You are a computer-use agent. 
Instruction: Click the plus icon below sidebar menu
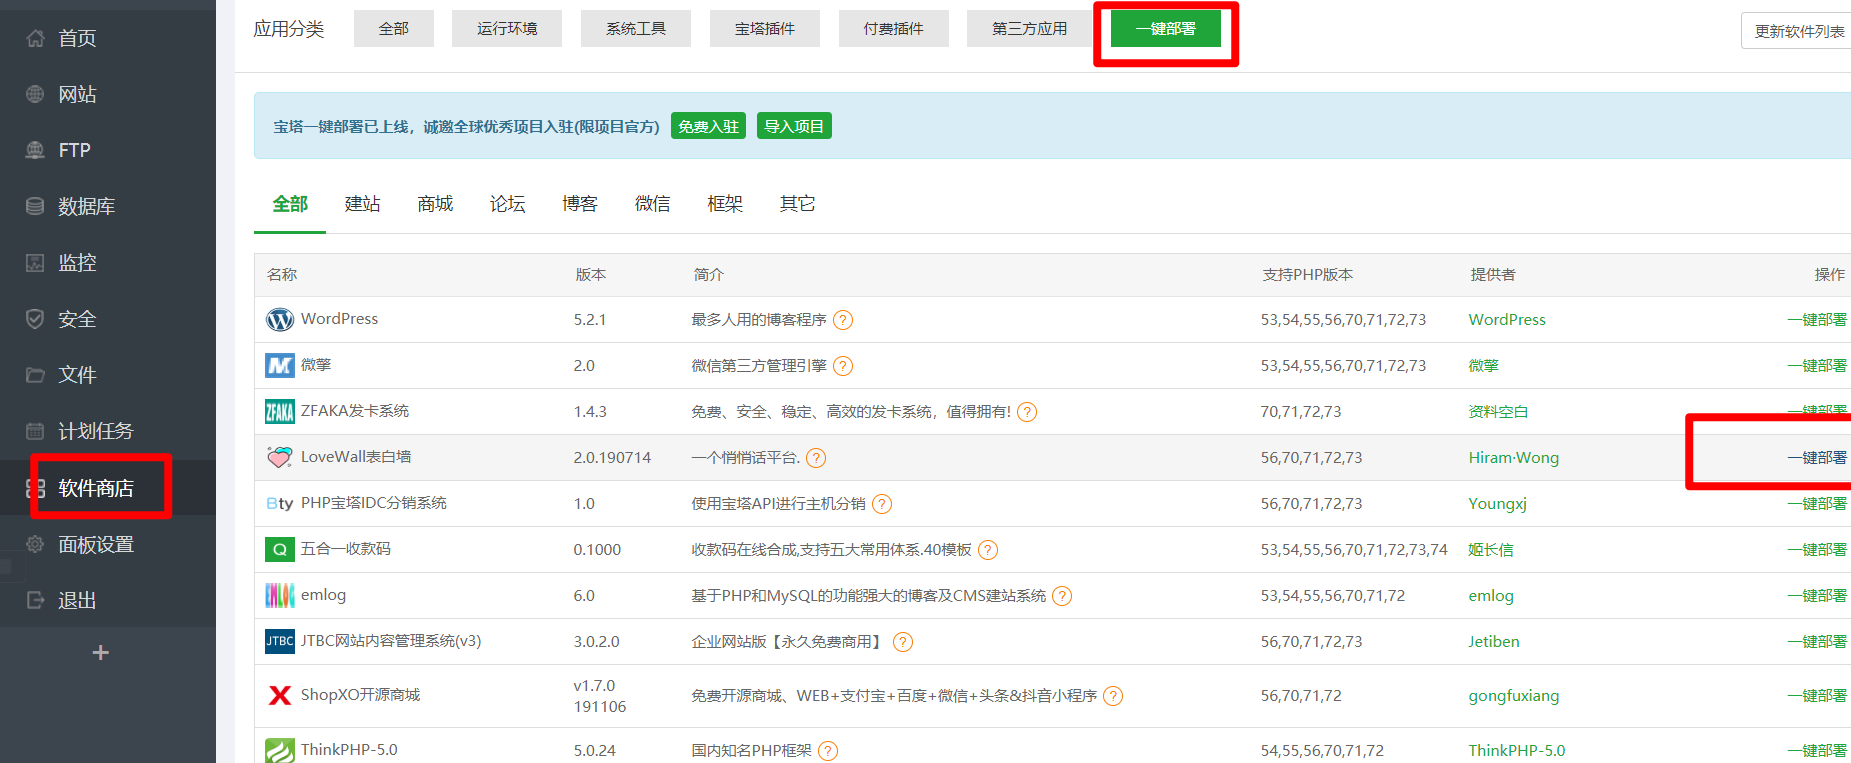pos(100,653)
